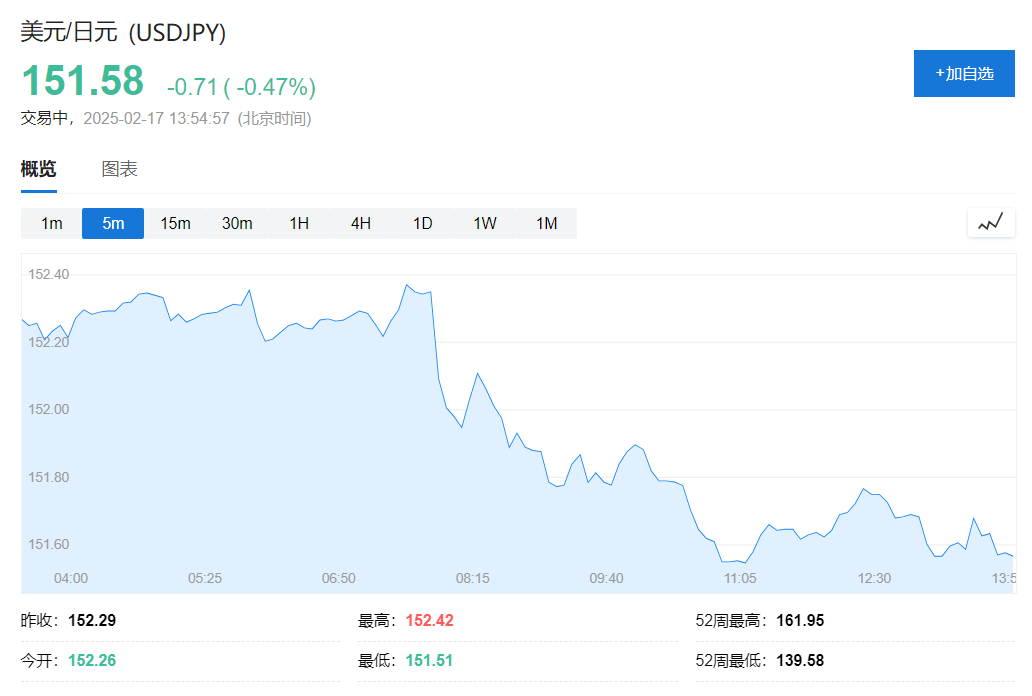1032x696 pixels.
Task: Select the 1W weekly timeframe
Action: pyautogui.click(x=484, y=223)
